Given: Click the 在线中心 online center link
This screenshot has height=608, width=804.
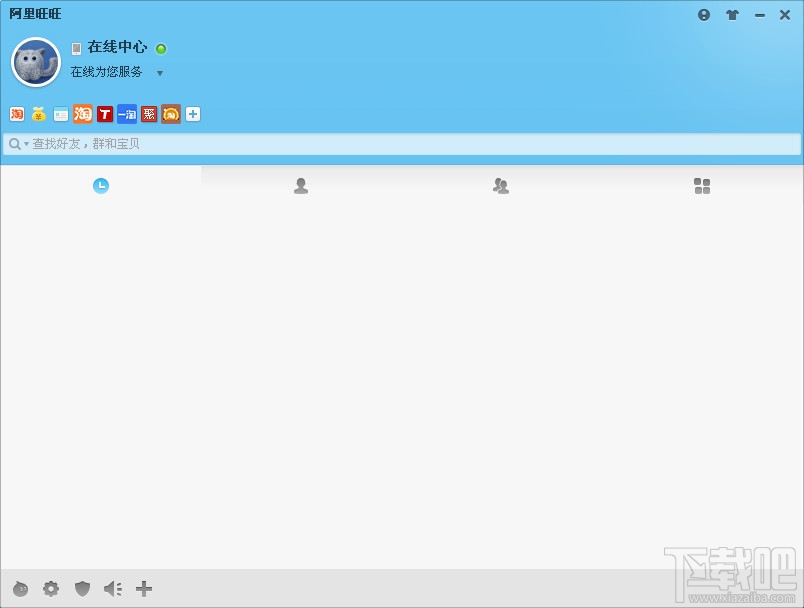Looking at the screenshot, I should click(x=118, y=47).
